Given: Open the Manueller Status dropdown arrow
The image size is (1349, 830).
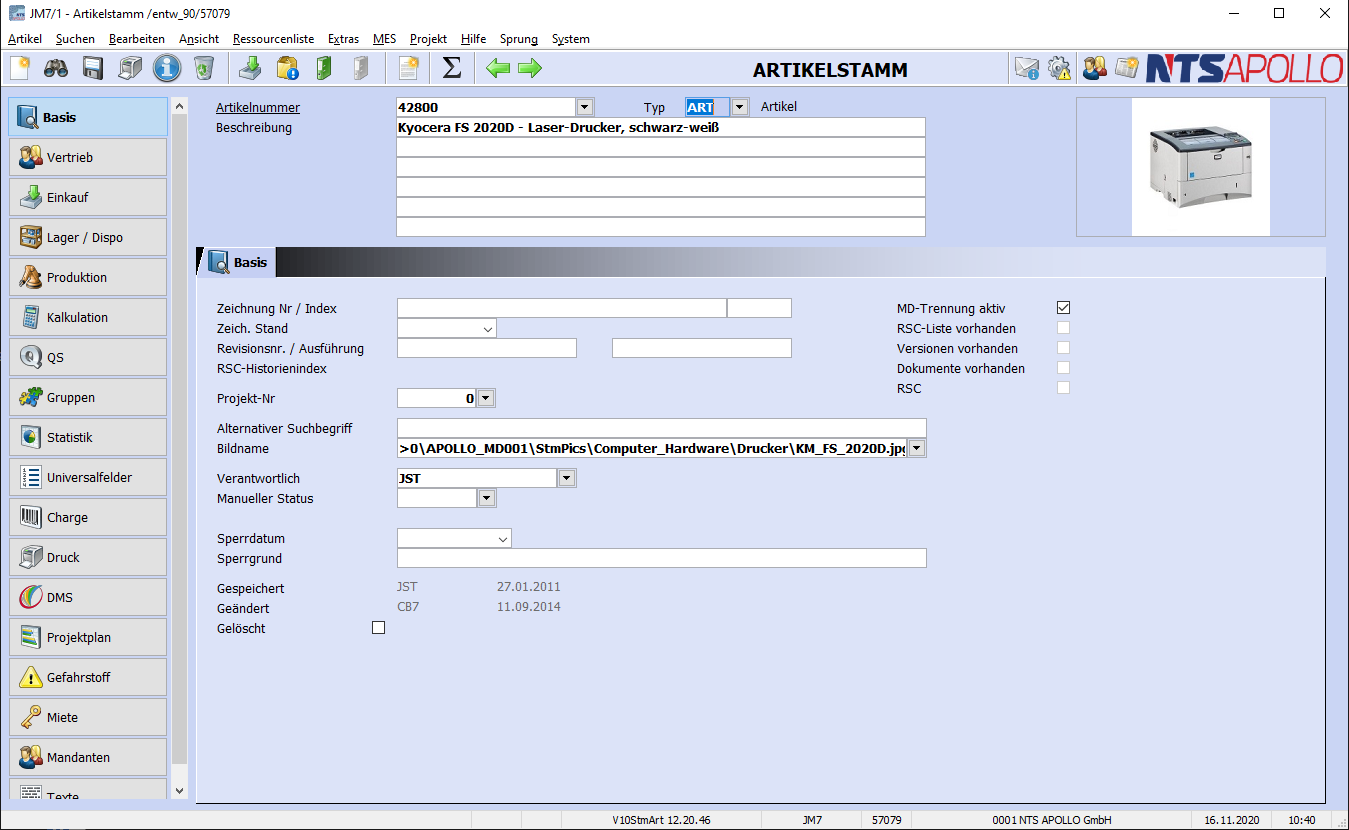Looking at the screenshot, I should [x=486, y=498].
